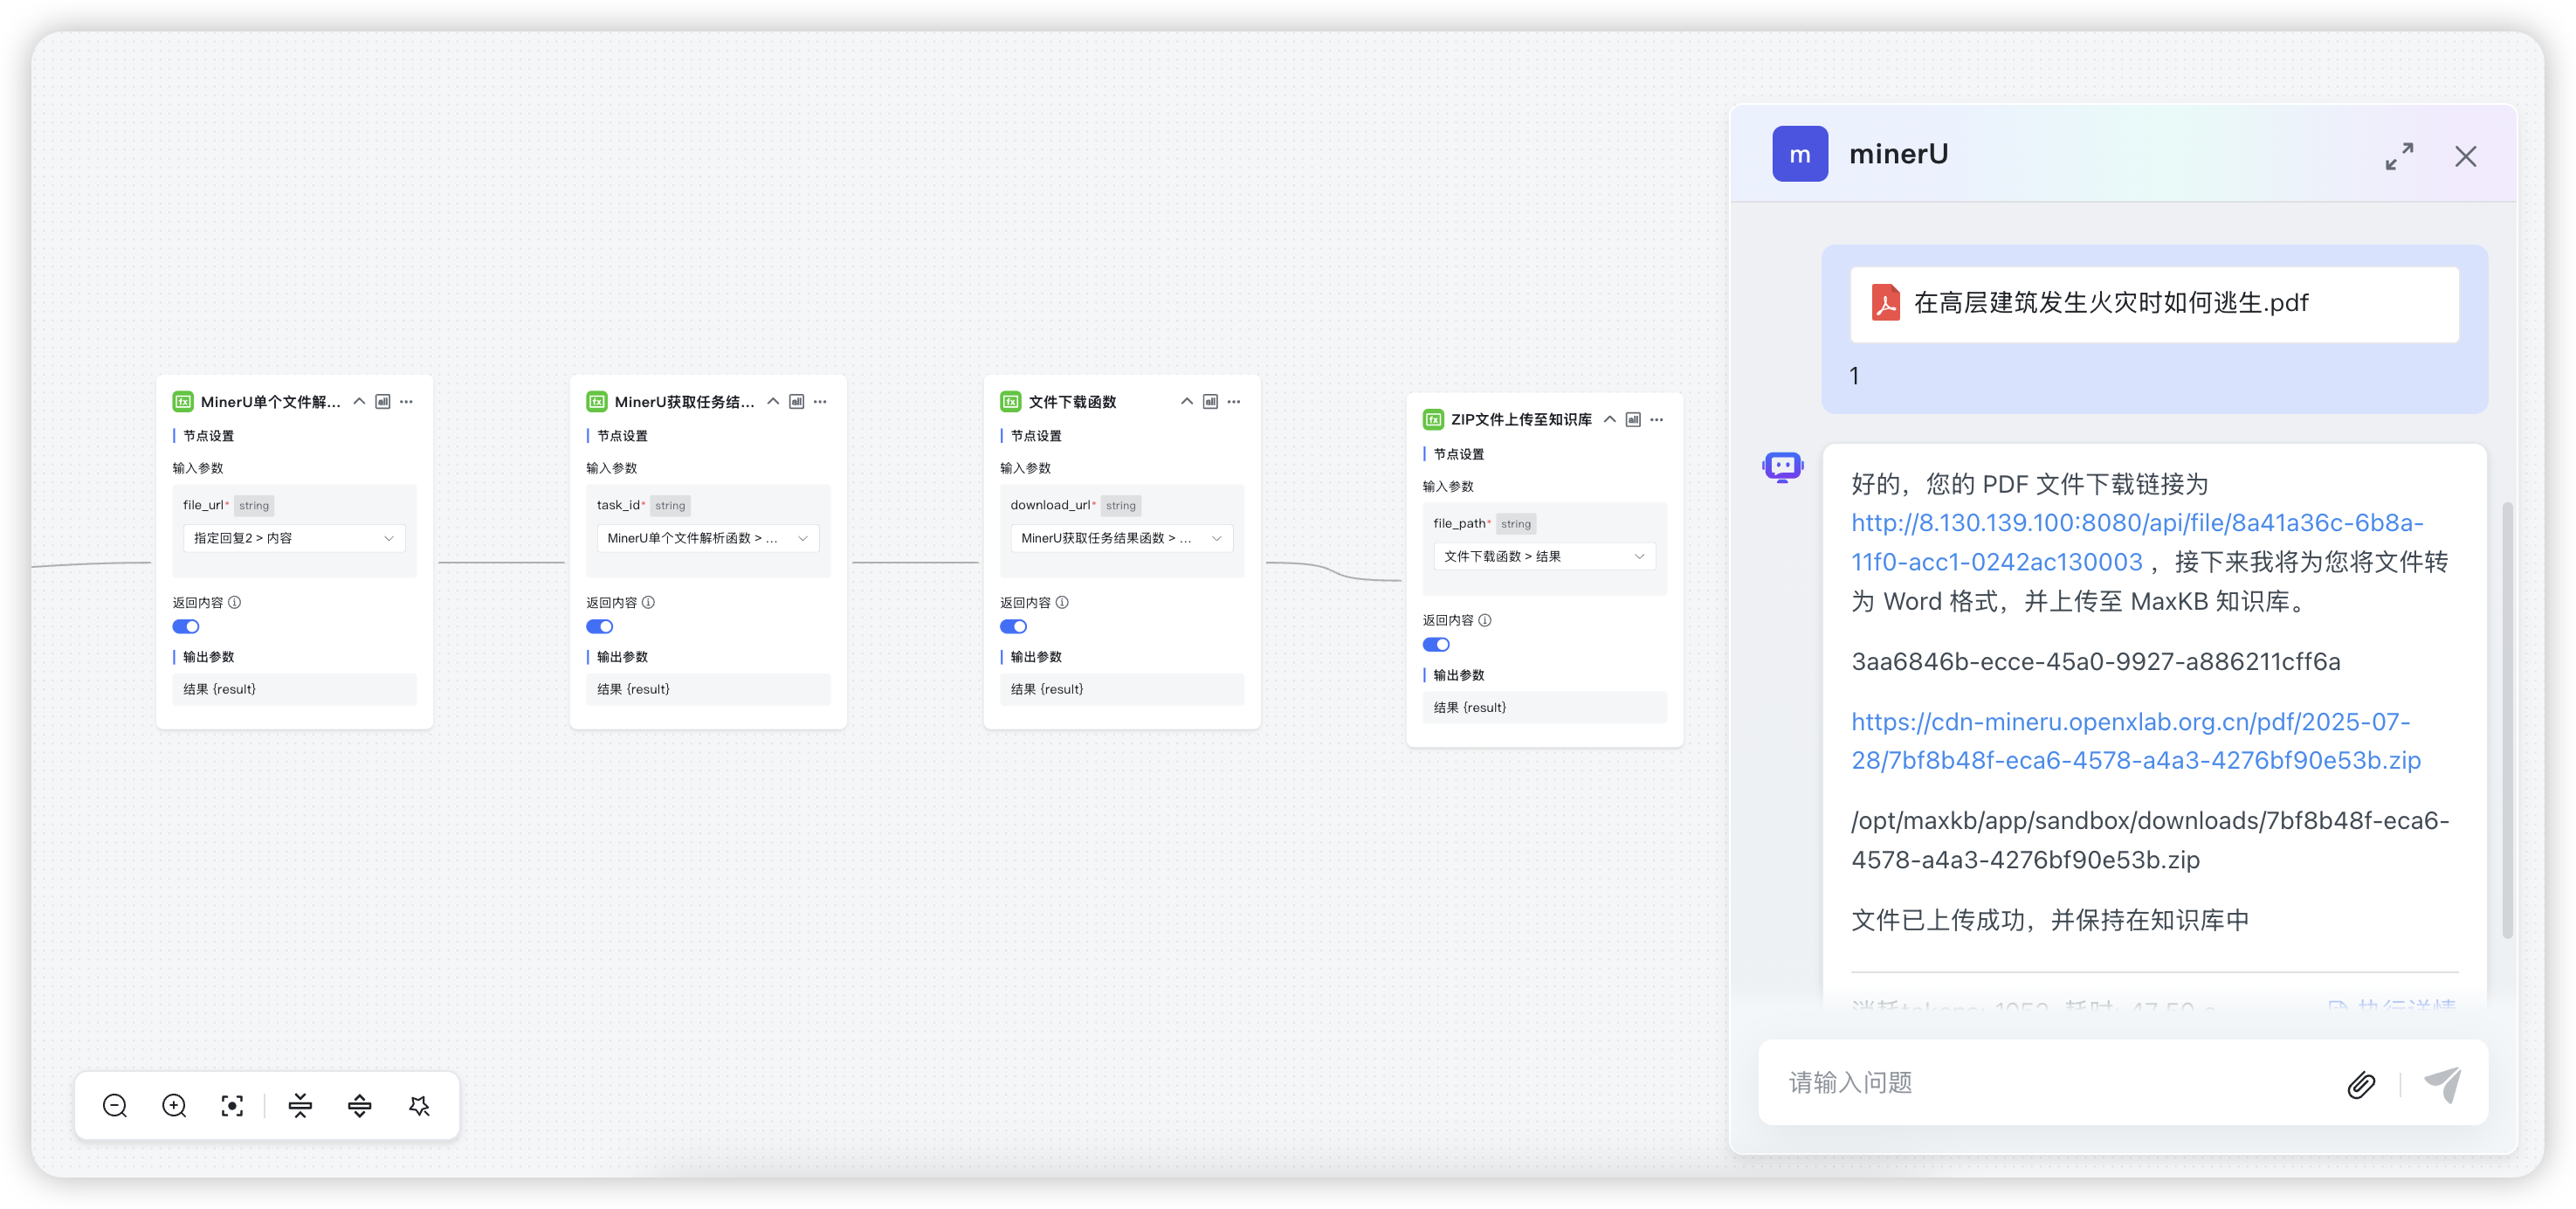Collapse the MinerU单个文件解析 node
2576x1209 pixels.
(x=359, y=401)
